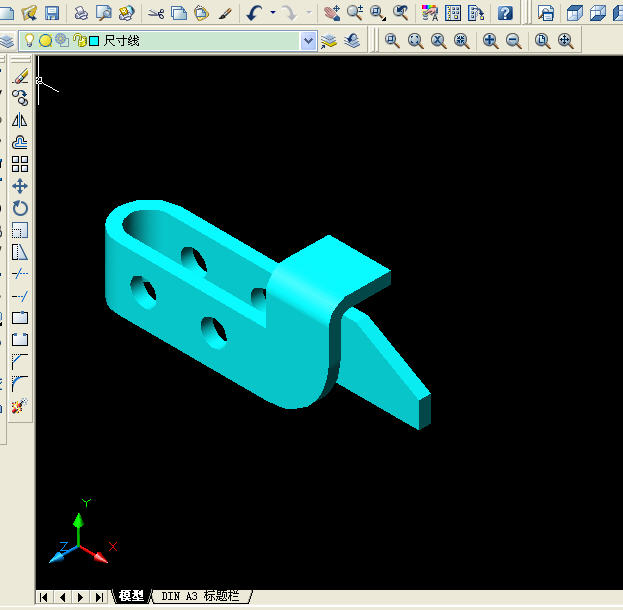The width and height of the screenshot is (623, 610).
Task: Click the Match Properties brush icon
Action: point(224,13)
